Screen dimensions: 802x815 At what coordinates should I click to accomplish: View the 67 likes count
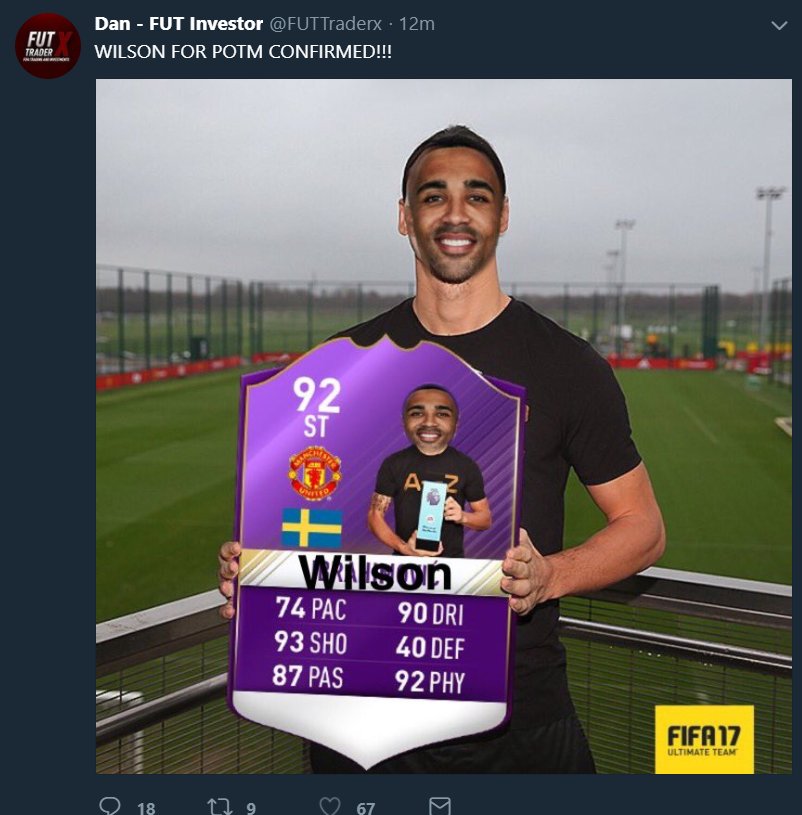[365, 808]
